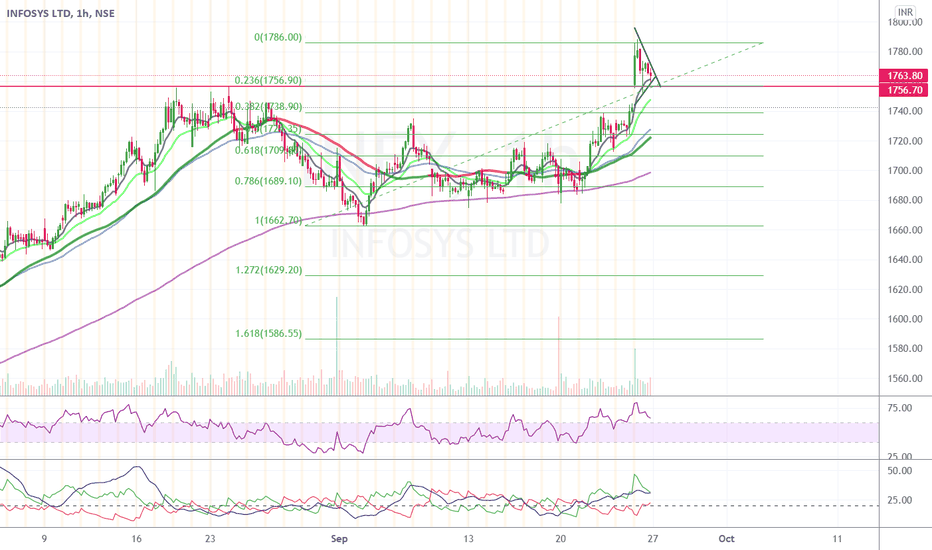
Task: Select the 1763.80 current price label
Action: click(904, 76)
